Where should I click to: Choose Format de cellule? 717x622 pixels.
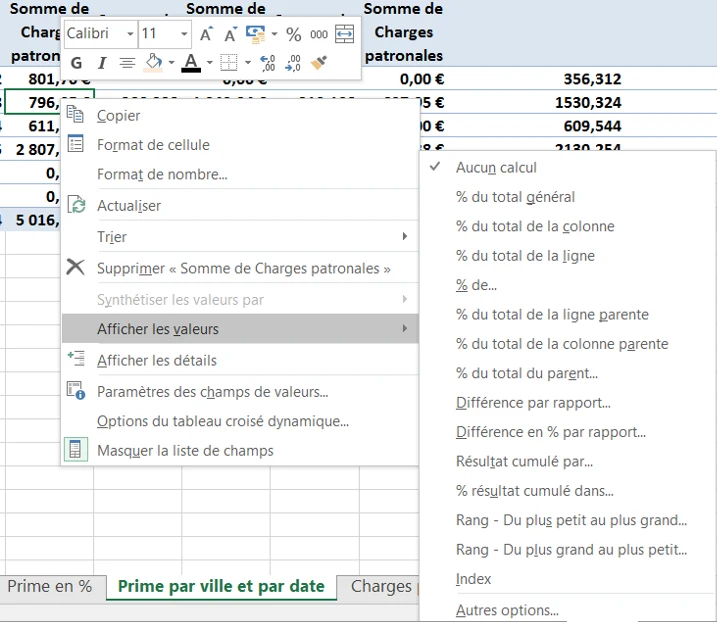[x=240, y=145]
